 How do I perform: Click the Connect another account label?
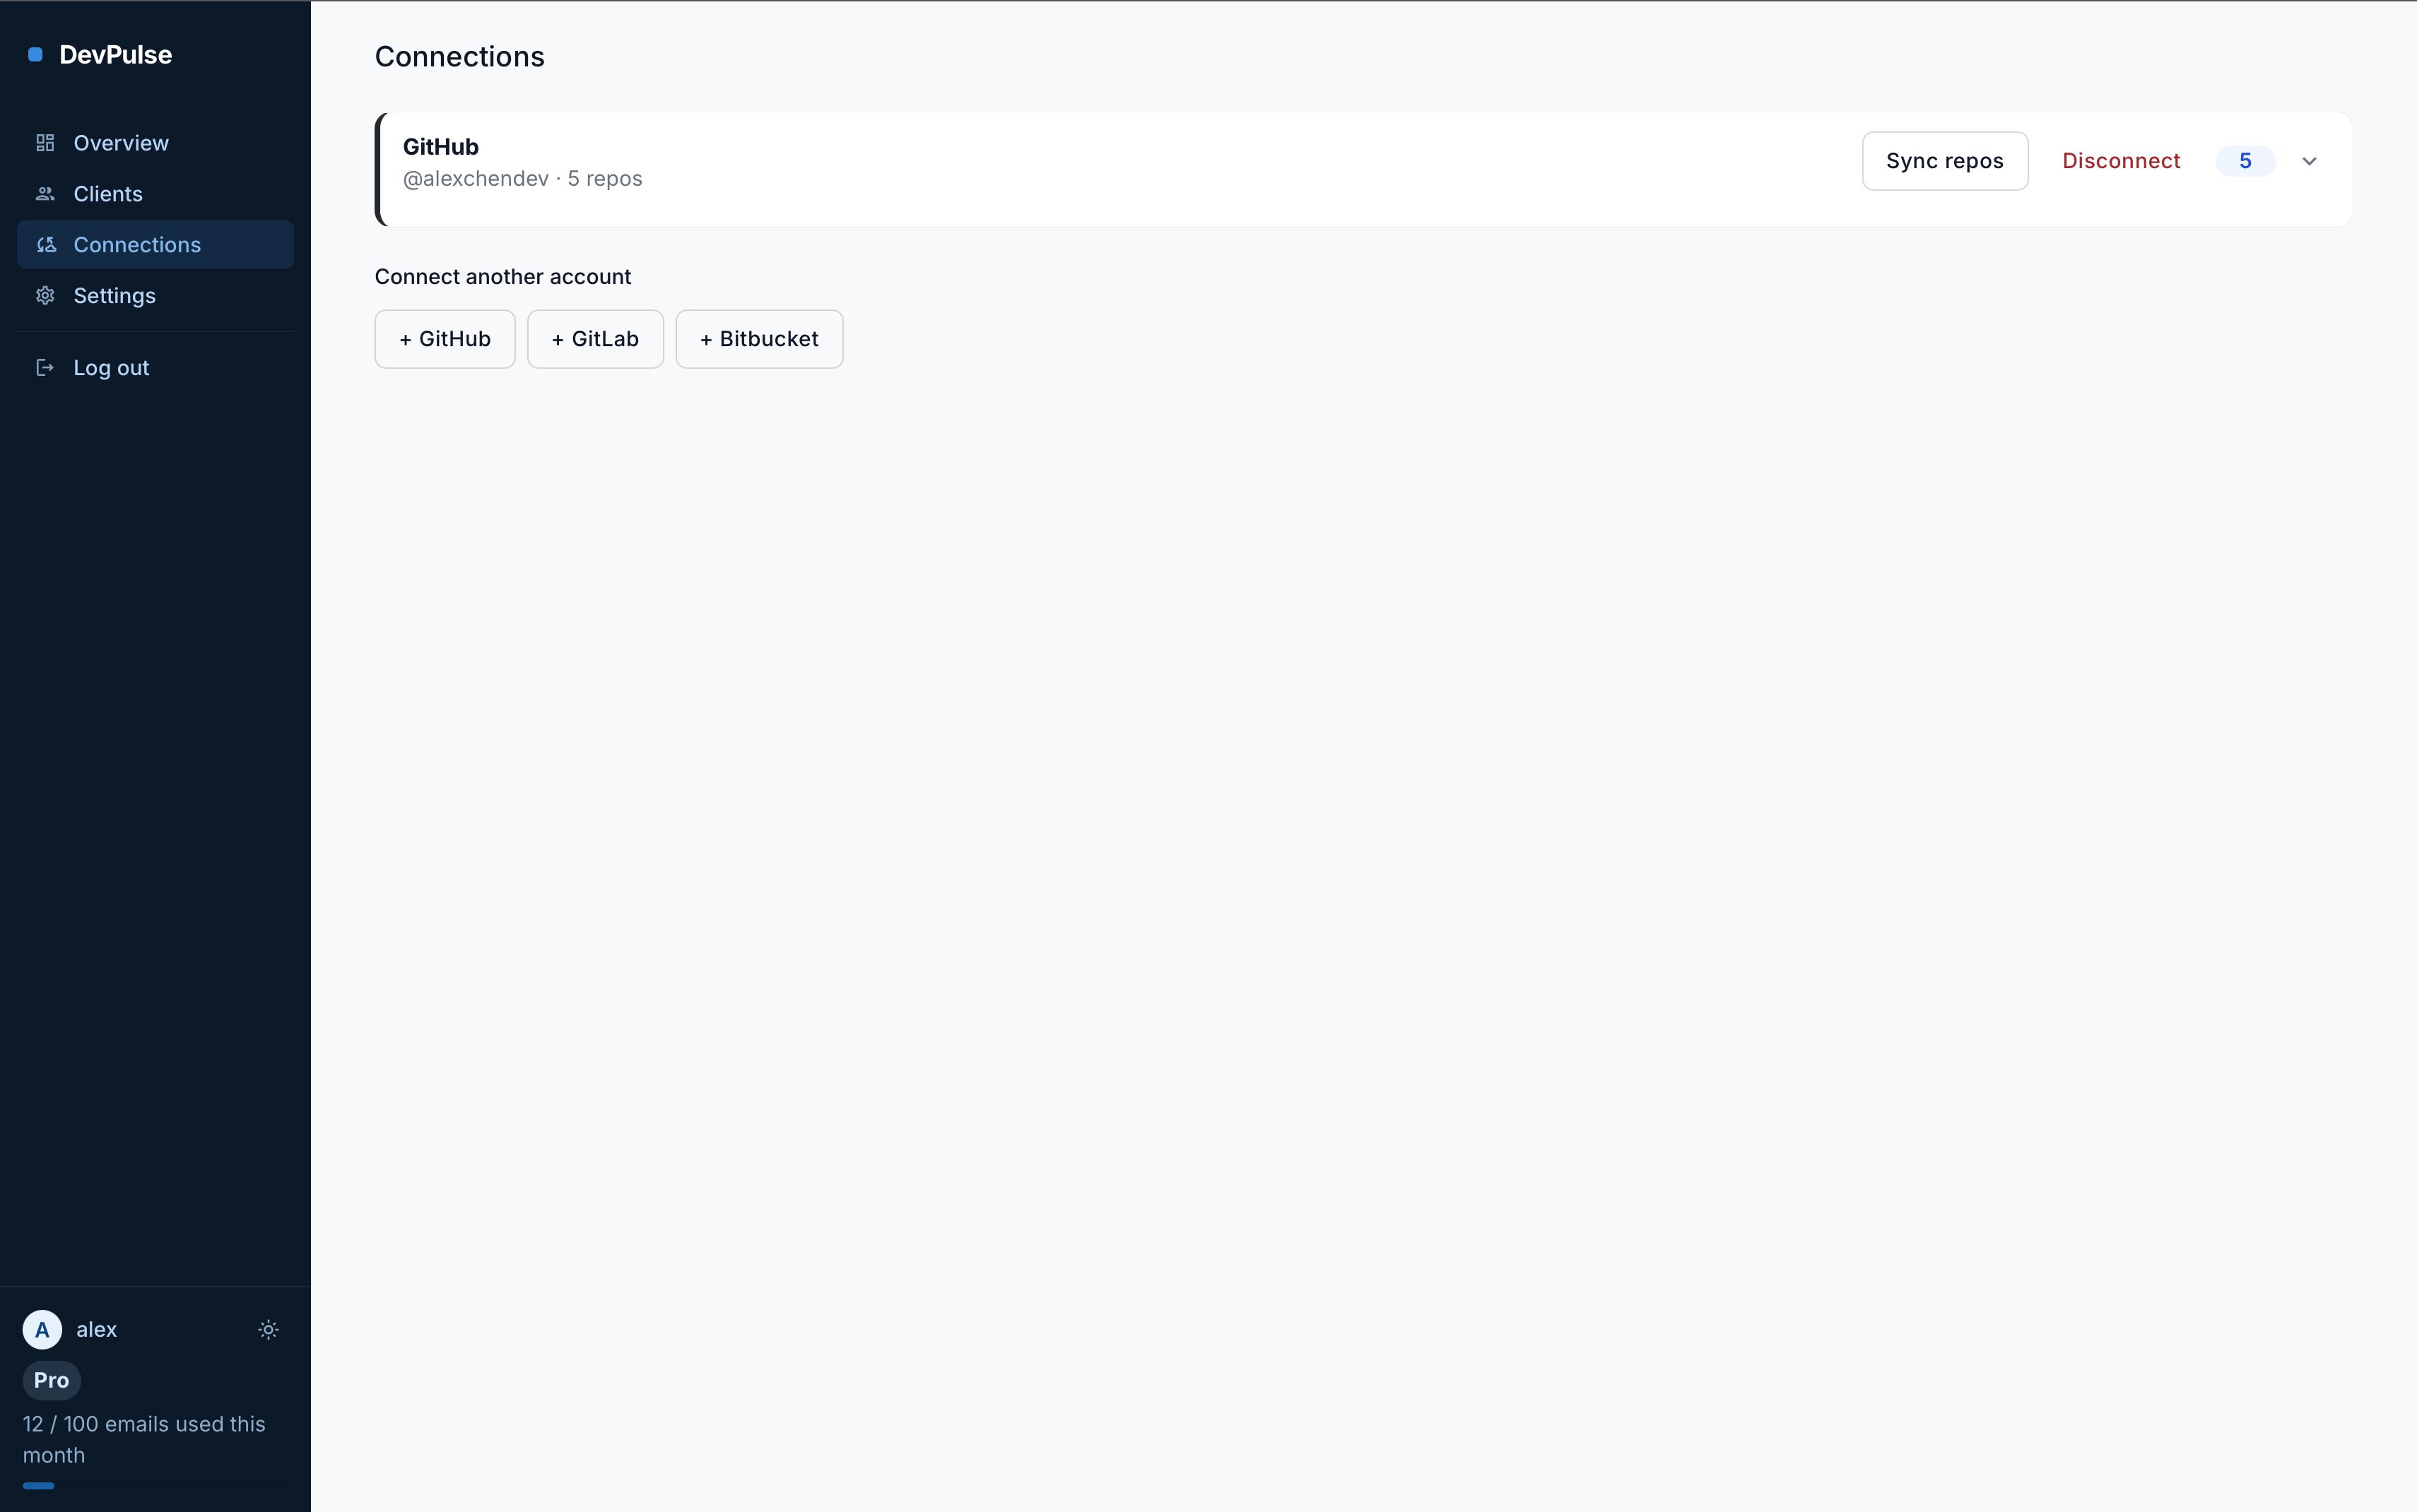[503, 277]
